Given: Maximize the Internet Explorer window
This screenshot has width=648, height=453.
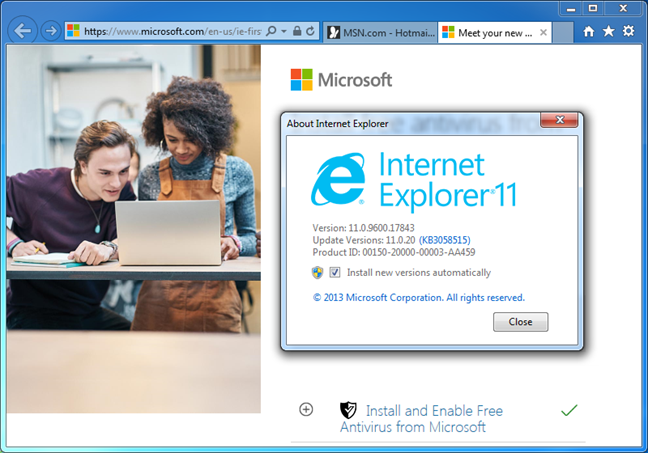Looking at the screenshot, I should (x=593, y=8).
